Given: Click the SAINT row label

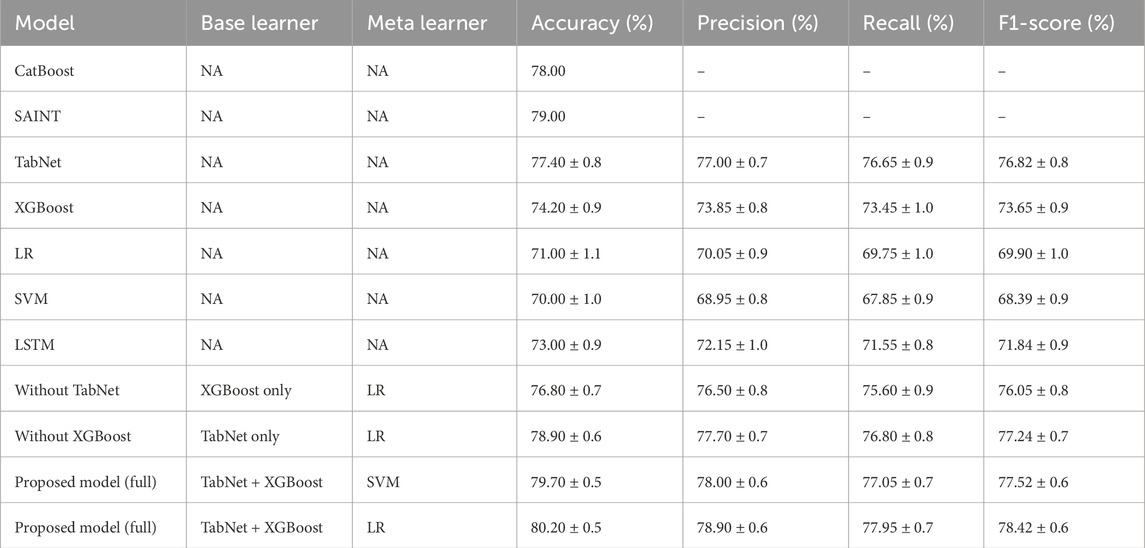Looking at the screenshot, I should [x=36, y=116].
